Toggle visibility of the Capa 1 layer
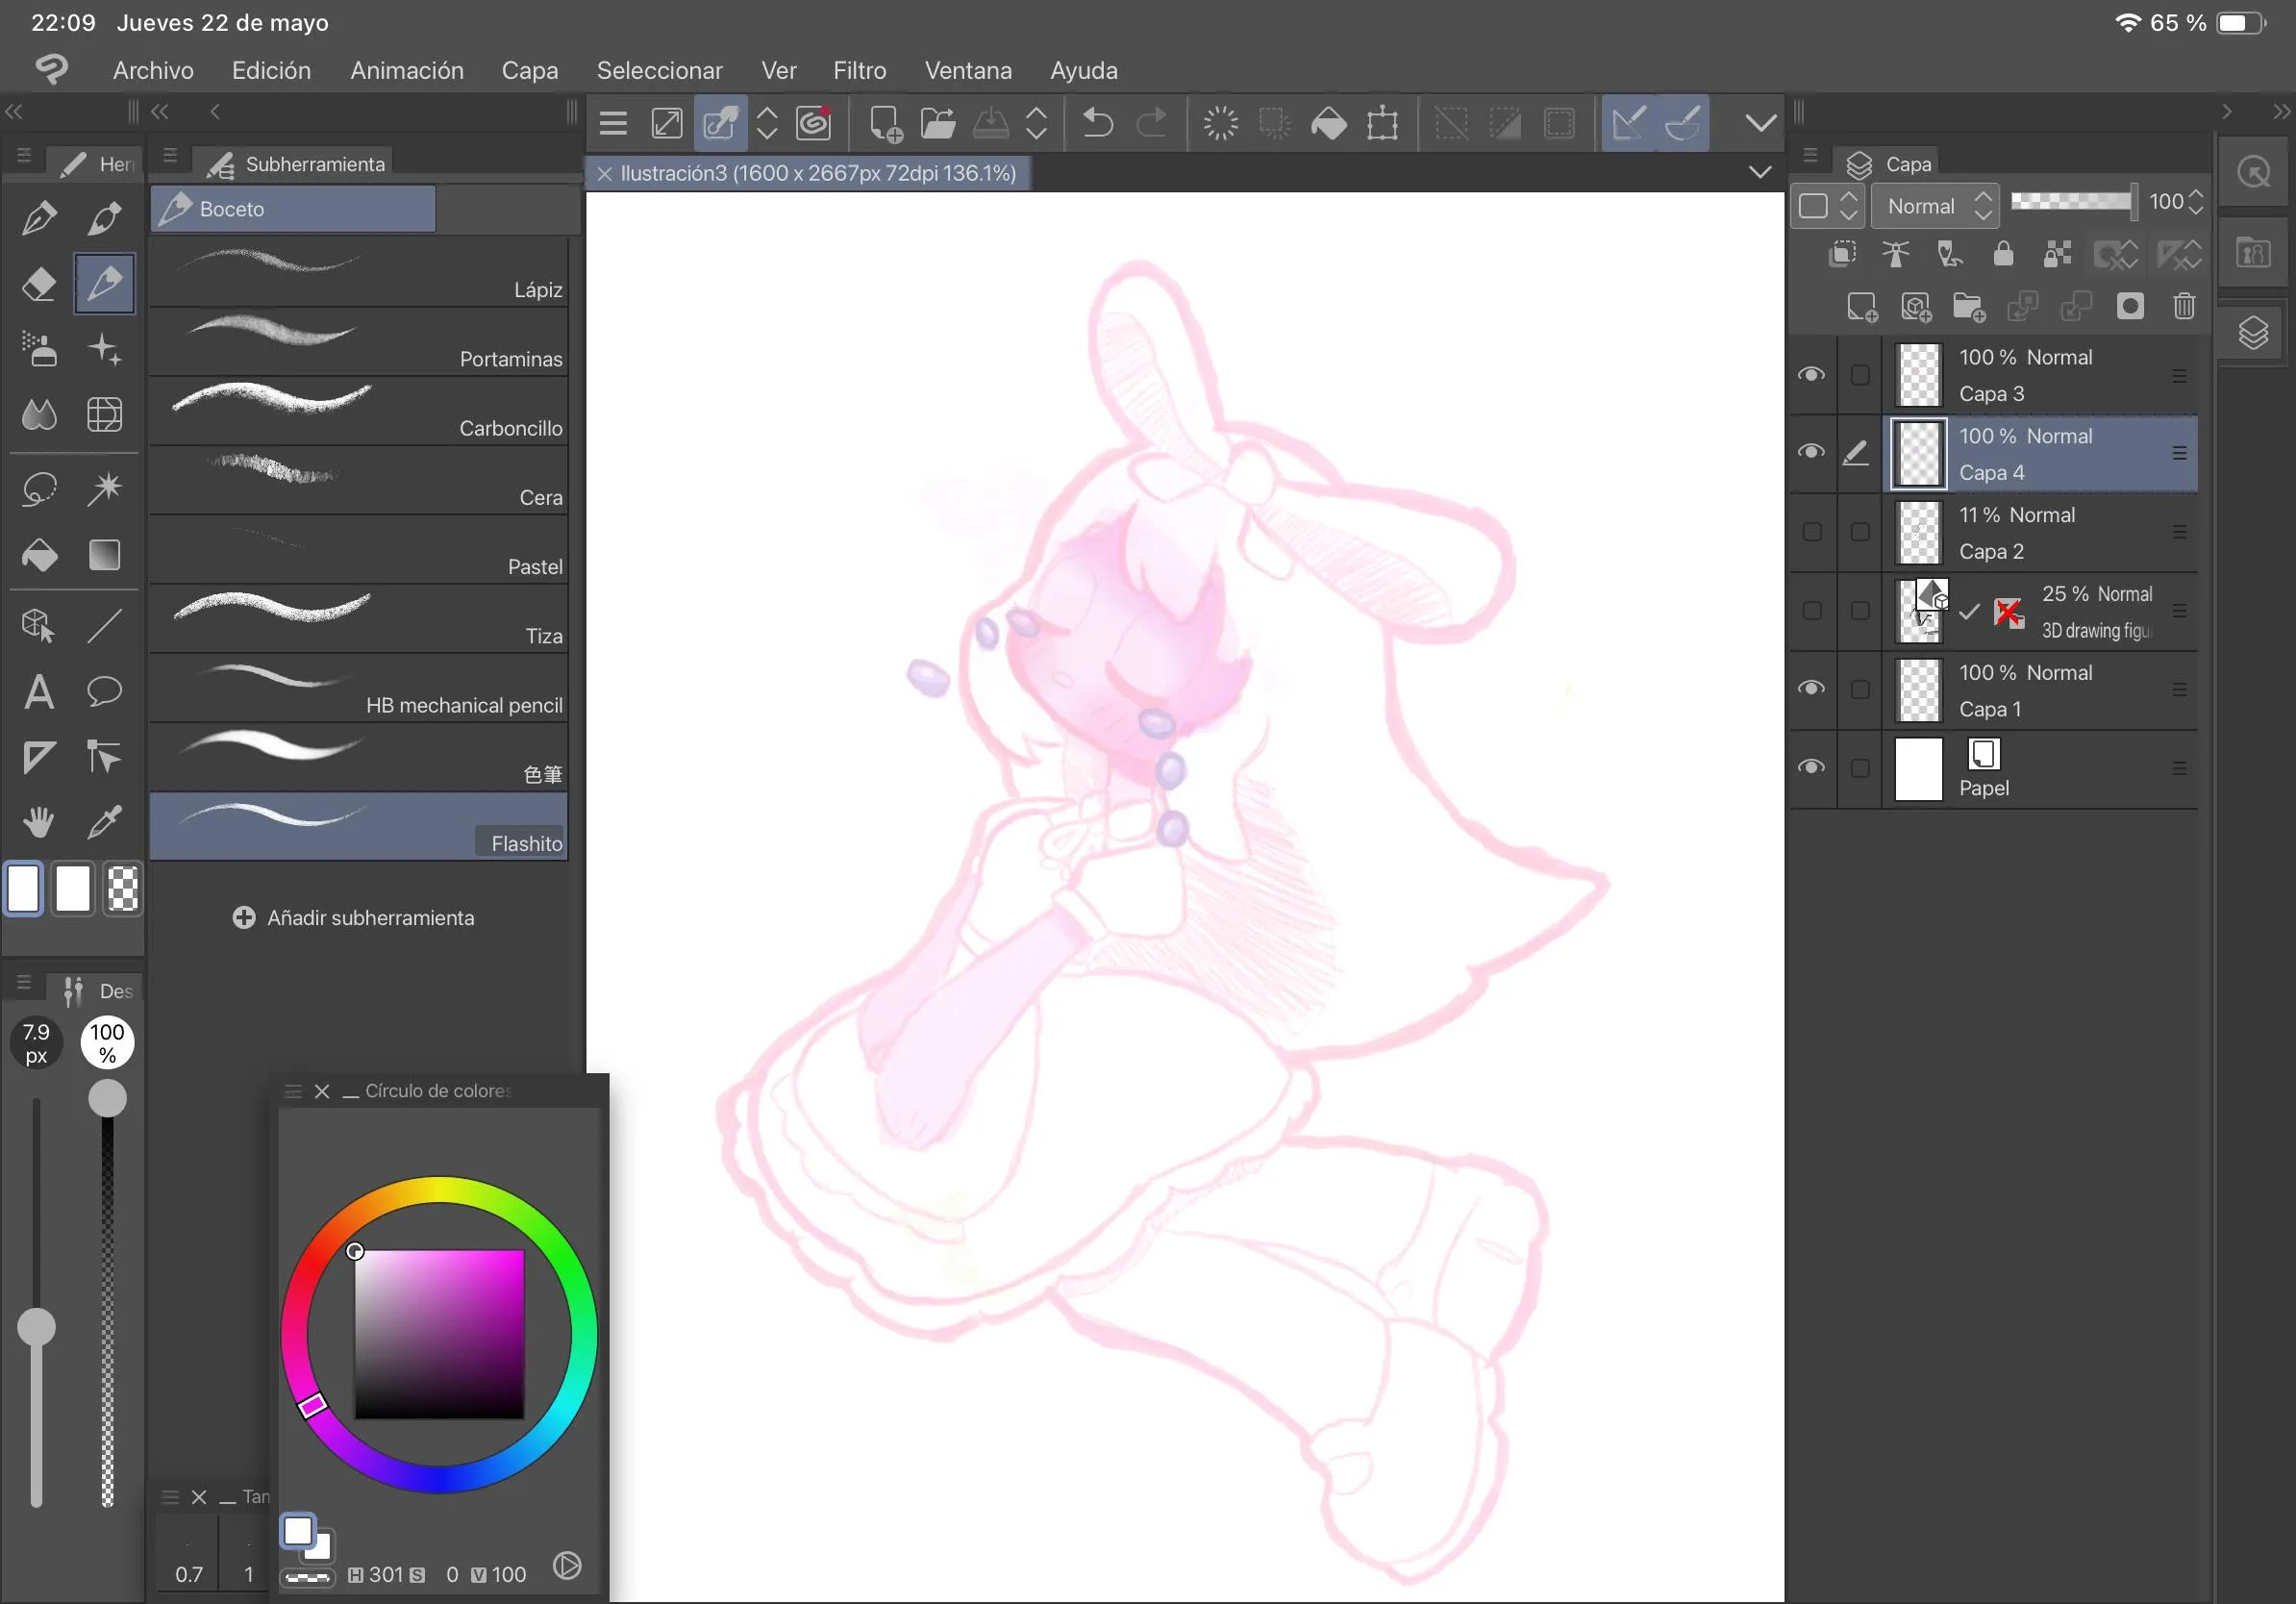The width and height of the screenshot is (2296, 1604). pos(1812,689)
